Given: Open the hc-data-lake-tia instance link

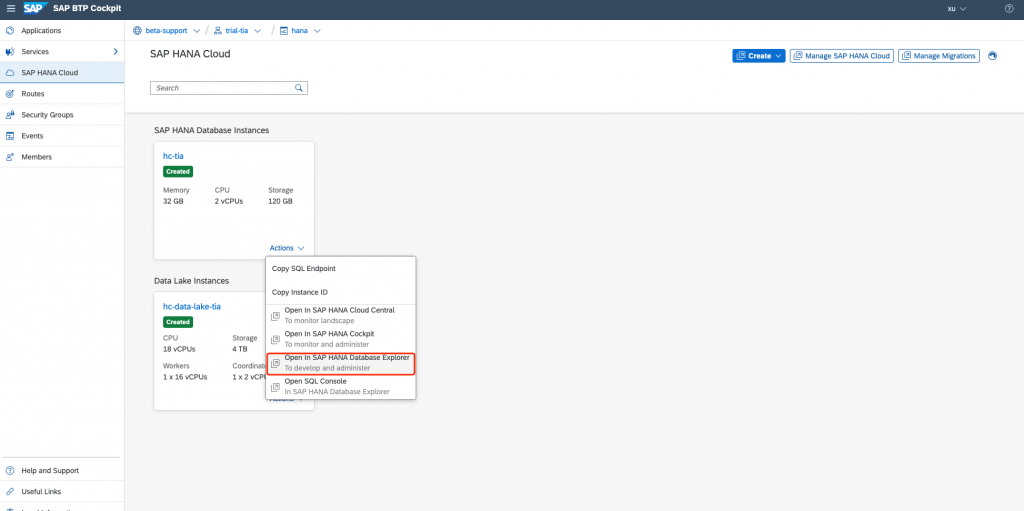Looking at the screenshot, I should [194, 306].
